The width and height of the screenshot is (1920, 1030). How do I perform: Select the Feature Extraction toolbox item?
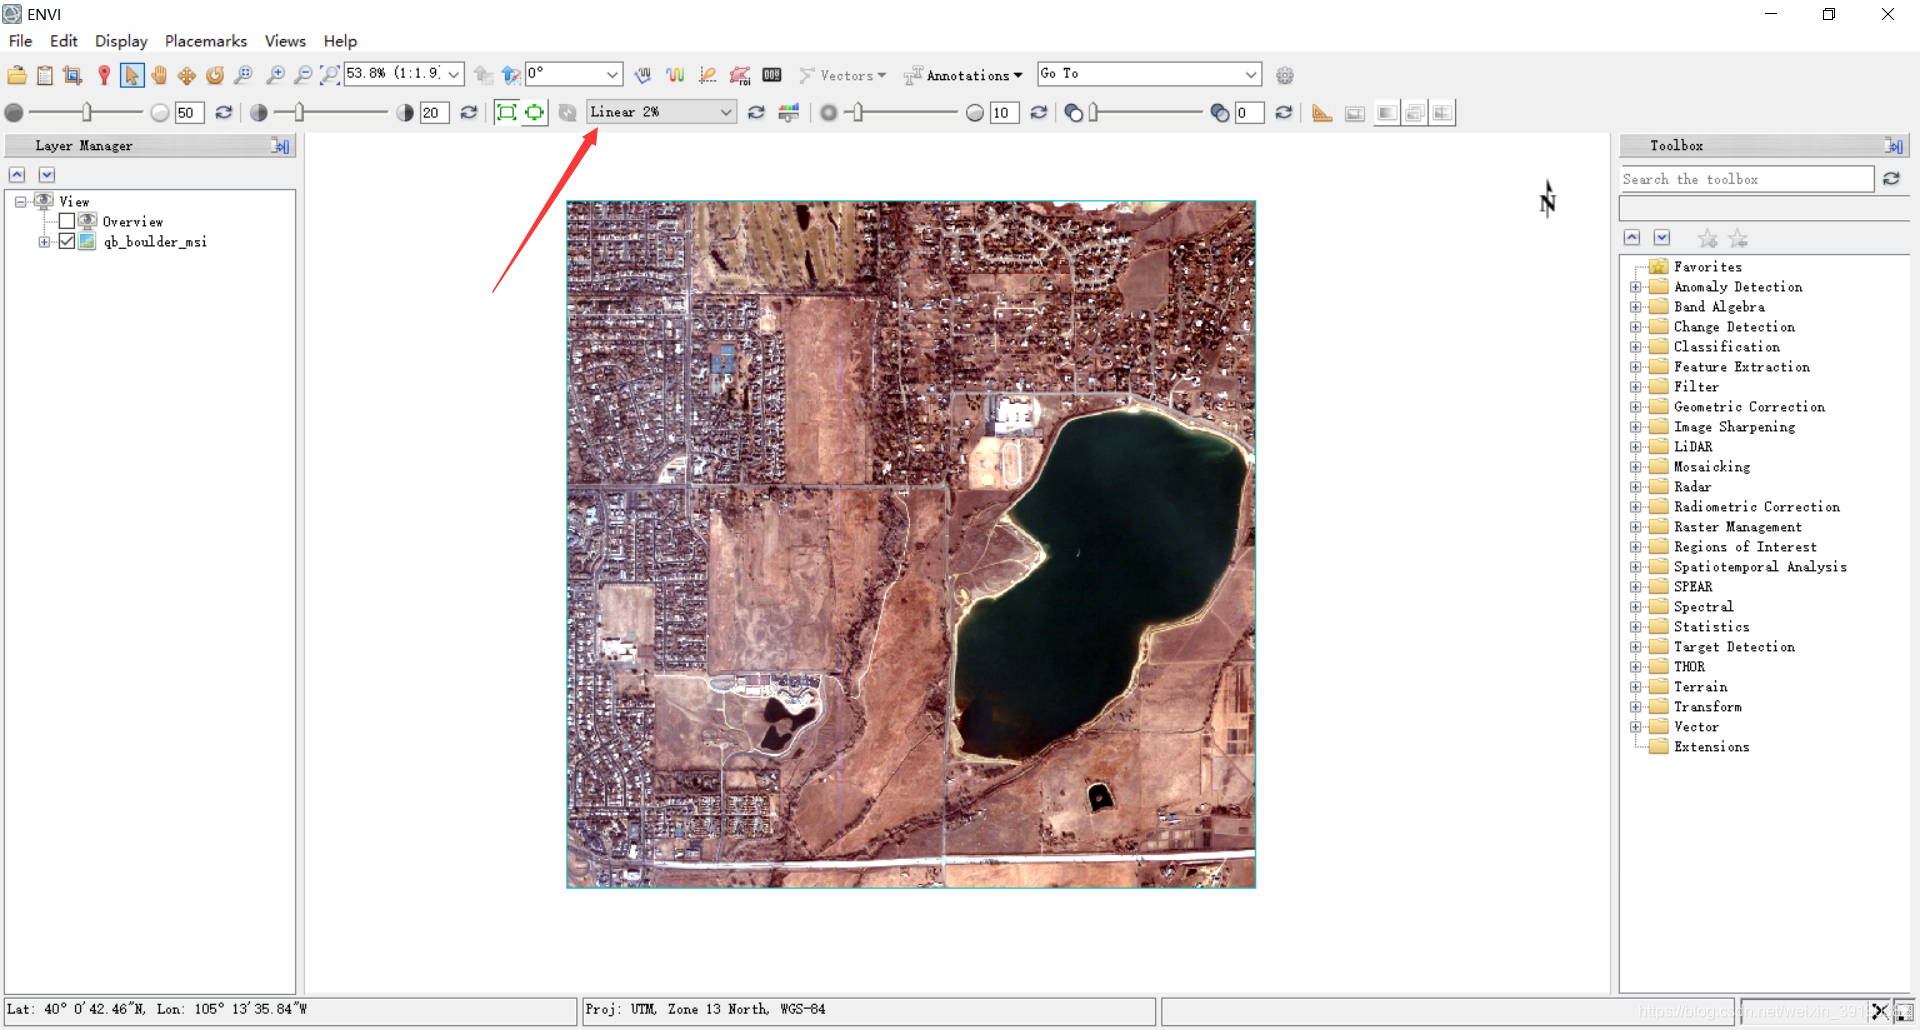tap(1741, 367)
